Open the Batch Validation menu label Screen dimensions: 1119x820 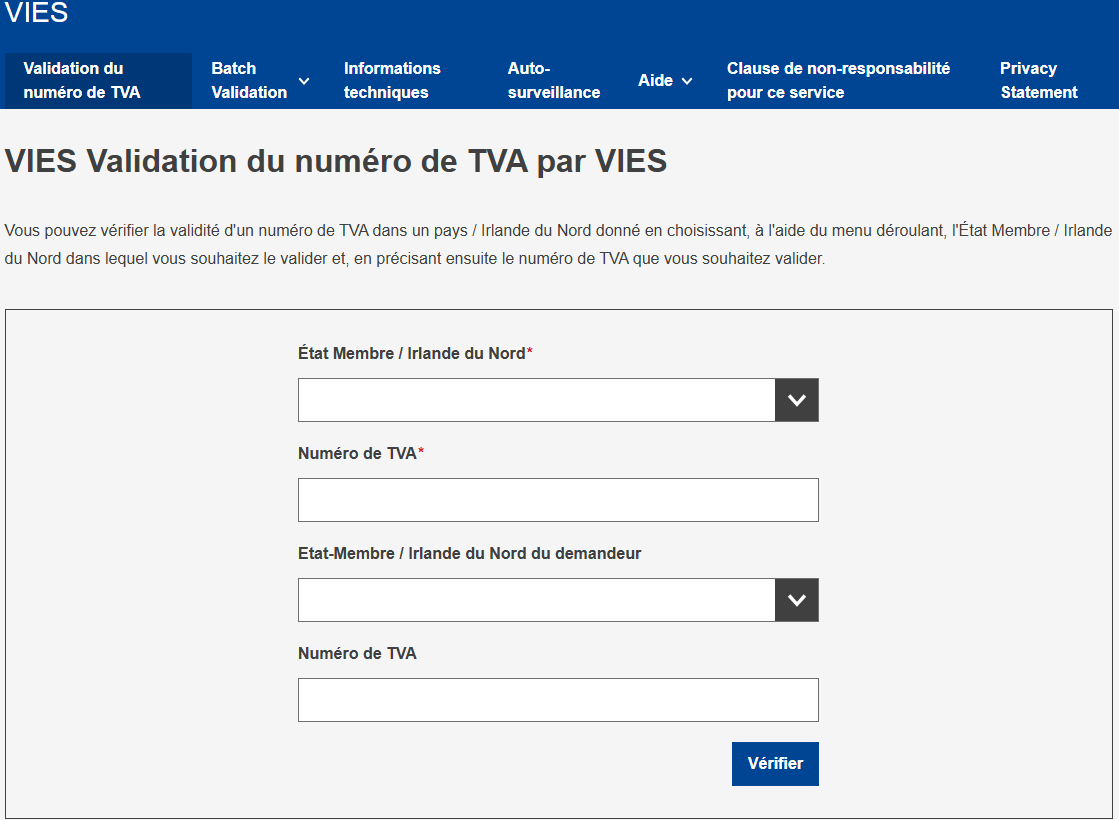(x=249, y=81)
